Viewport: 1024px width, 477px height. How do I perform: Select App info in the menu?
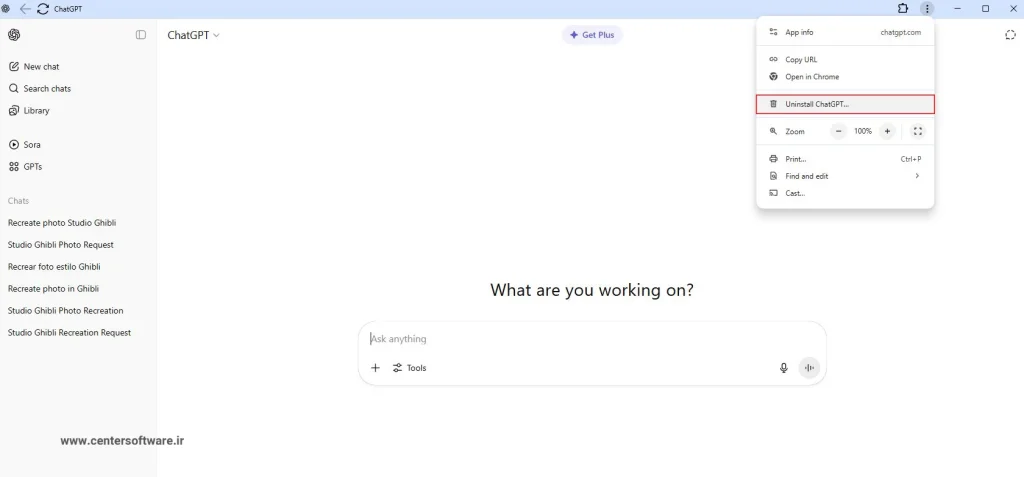tap(845, 32)
